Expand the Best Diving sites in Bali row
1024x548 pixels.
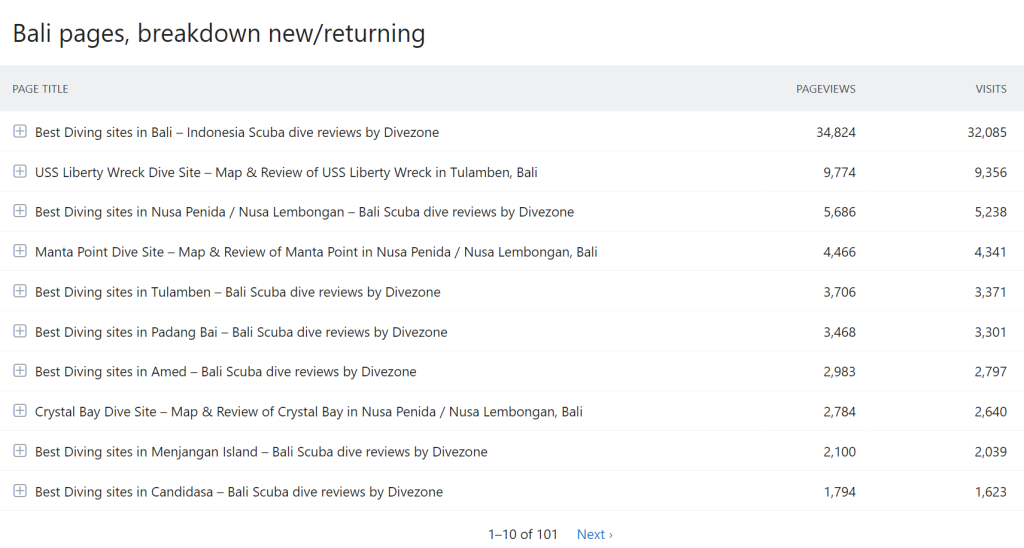click(19, 132)
